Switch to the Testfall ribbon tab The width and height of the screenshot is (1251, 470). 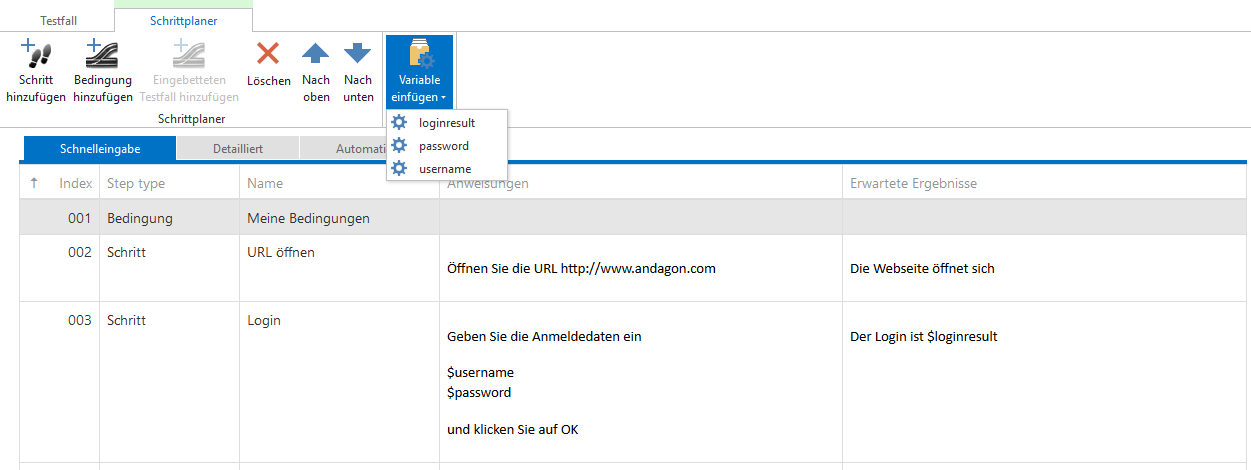(x=58, y=20)
